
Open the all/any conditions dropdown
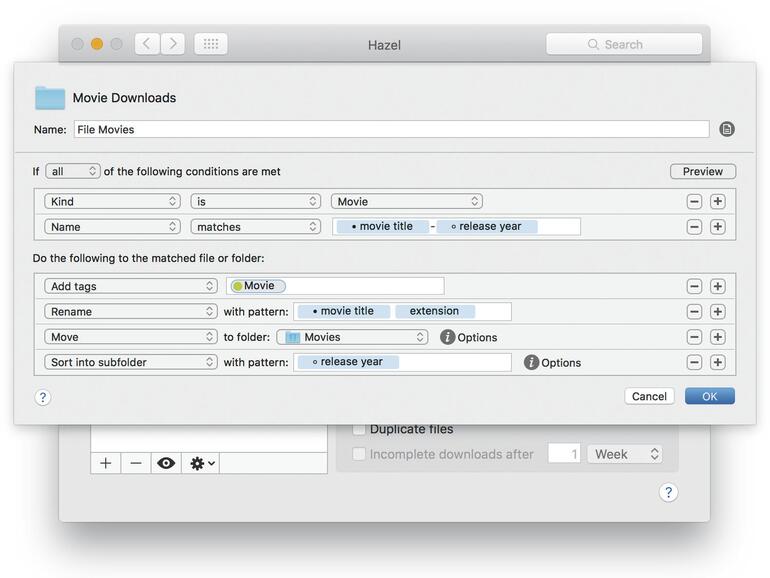point(73,171)
